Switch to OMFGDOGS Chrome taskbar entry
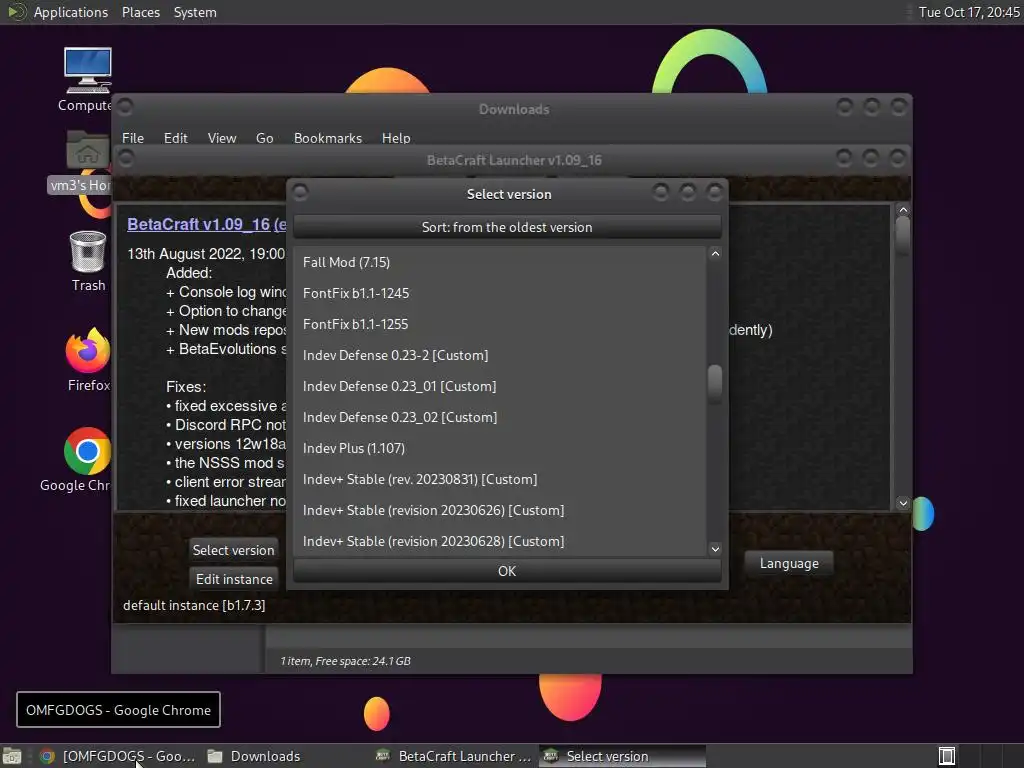 click(x=118, y=756)
